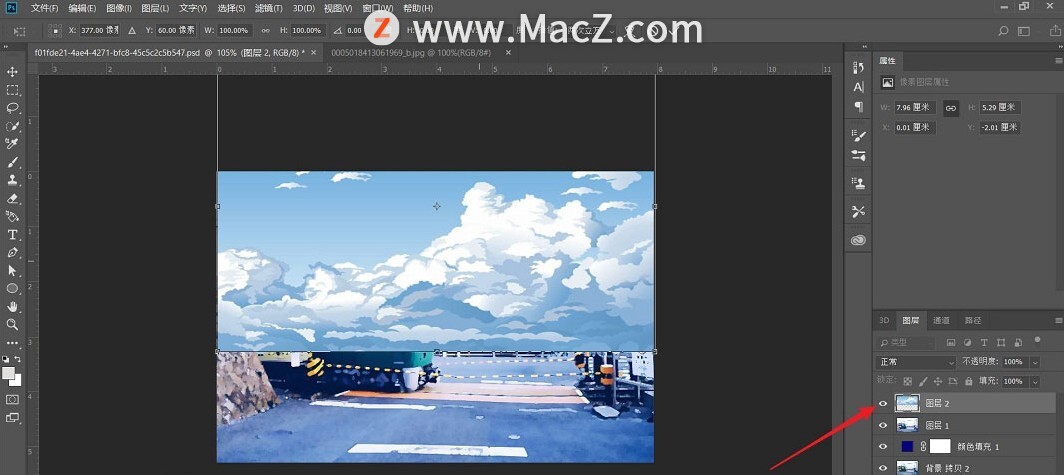Hide layer 图层 1
The width and height of the screenshot is (1064, 475).
(882, 425)
